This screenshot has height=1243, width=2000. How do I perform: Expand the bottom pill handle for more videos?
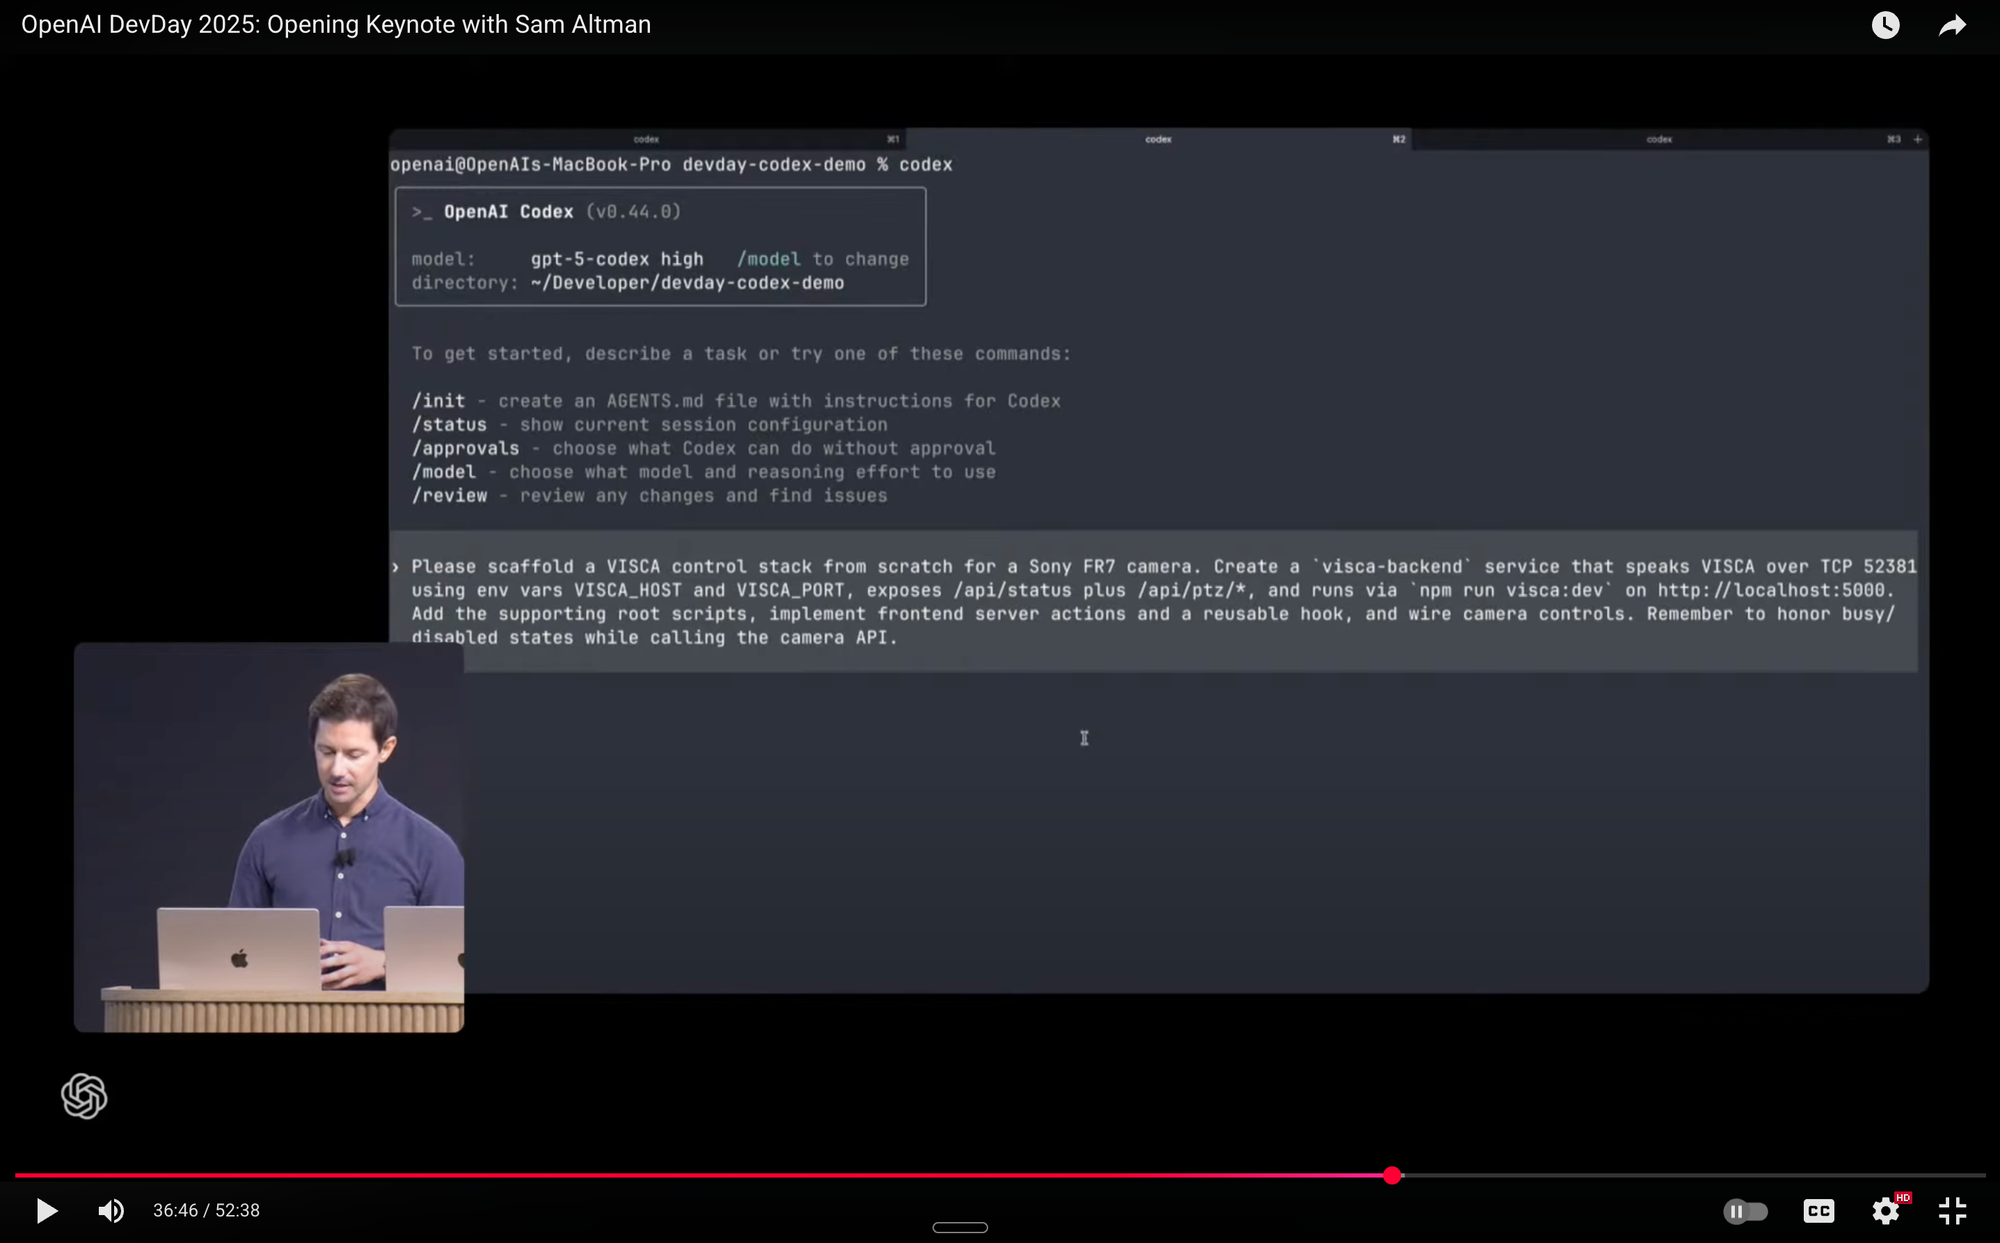tap(960, 1227)
